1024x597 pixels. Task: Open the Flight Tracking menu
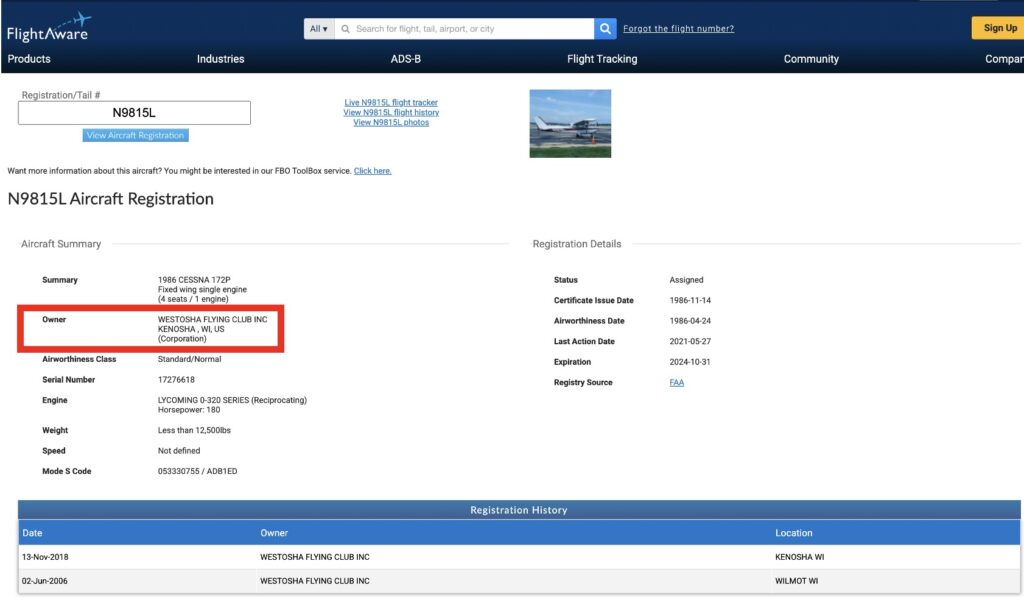click(602, 59)
